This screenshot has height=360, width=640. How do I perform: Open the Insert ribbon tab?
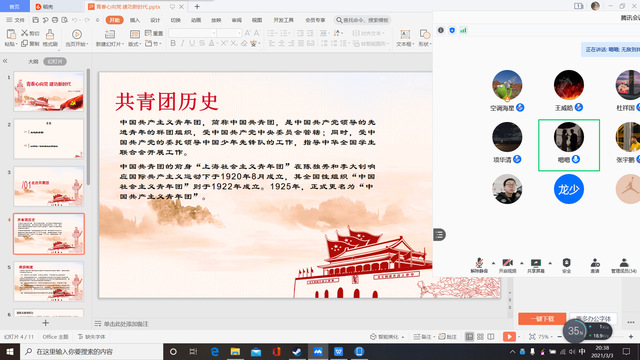pyautogui.click(x=135, y=20)
